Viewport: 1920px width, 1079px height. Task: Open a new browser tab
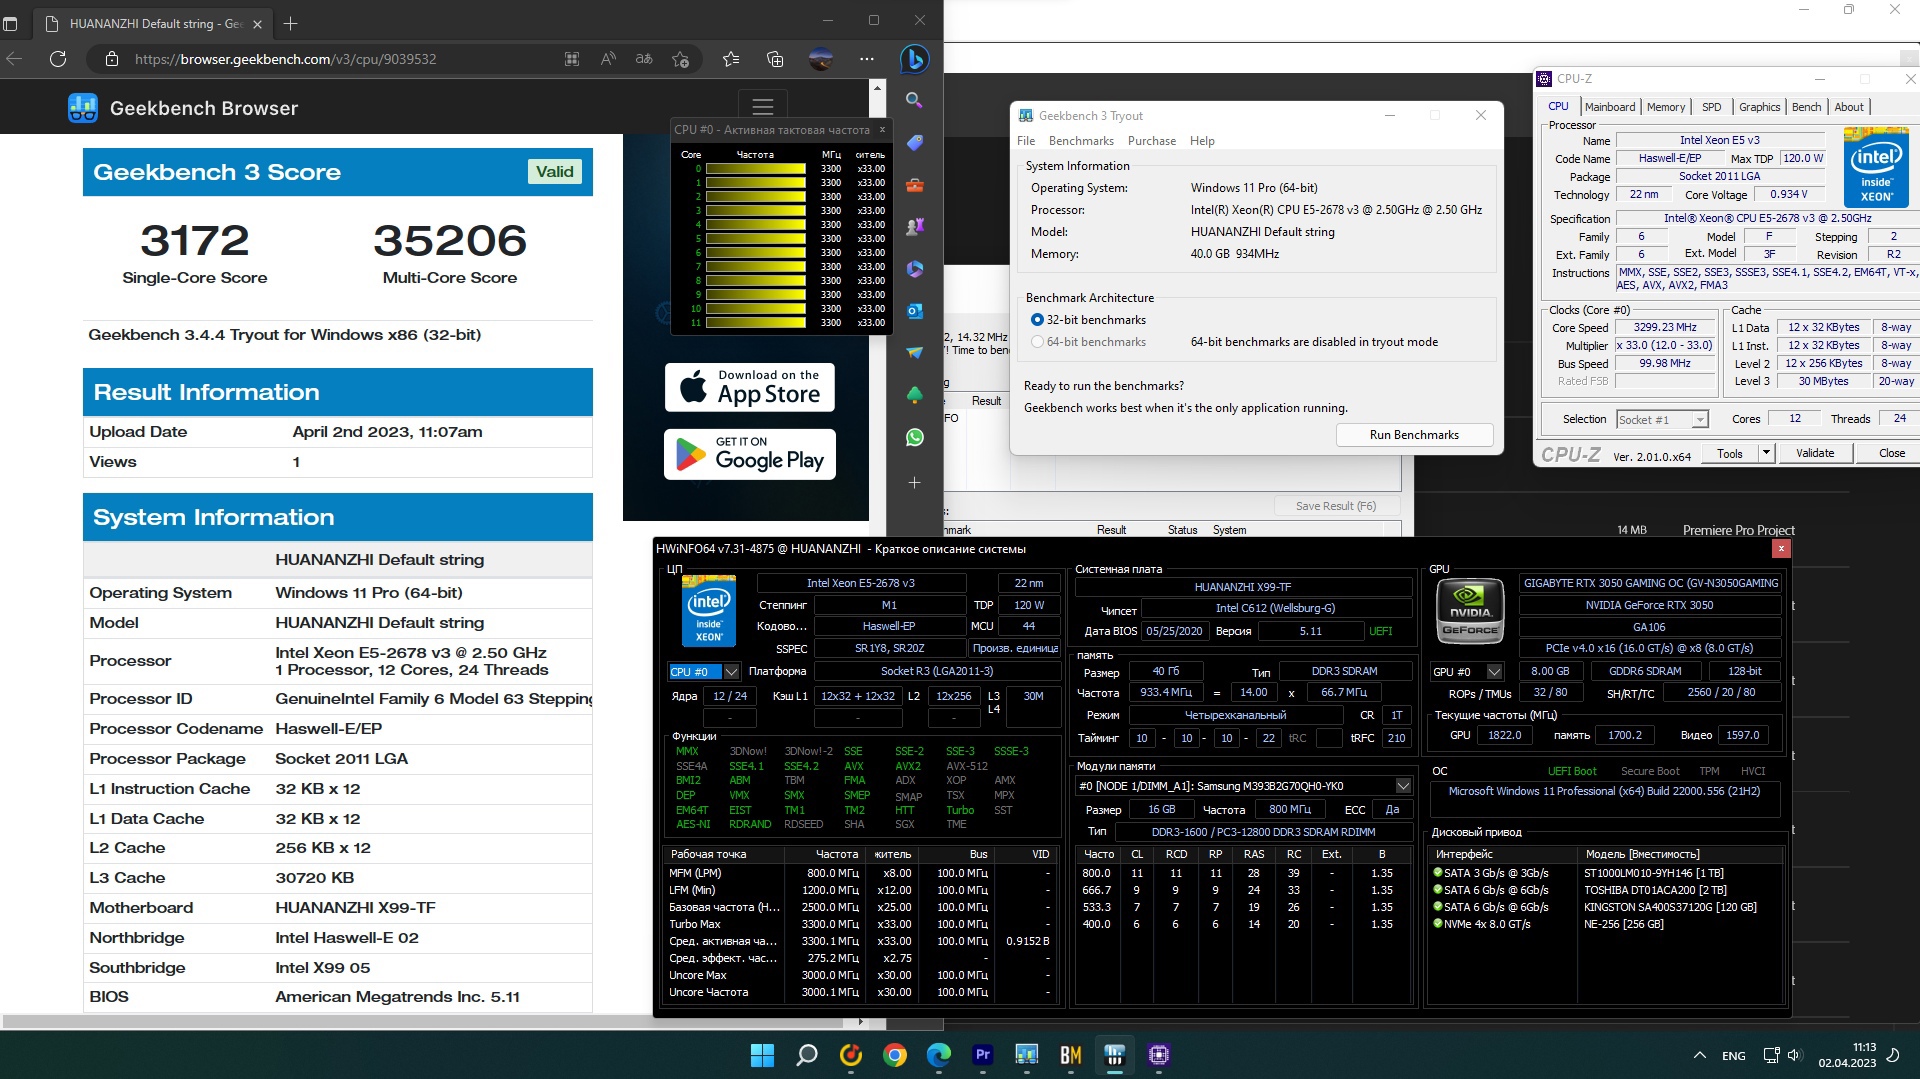coord(290,23)
